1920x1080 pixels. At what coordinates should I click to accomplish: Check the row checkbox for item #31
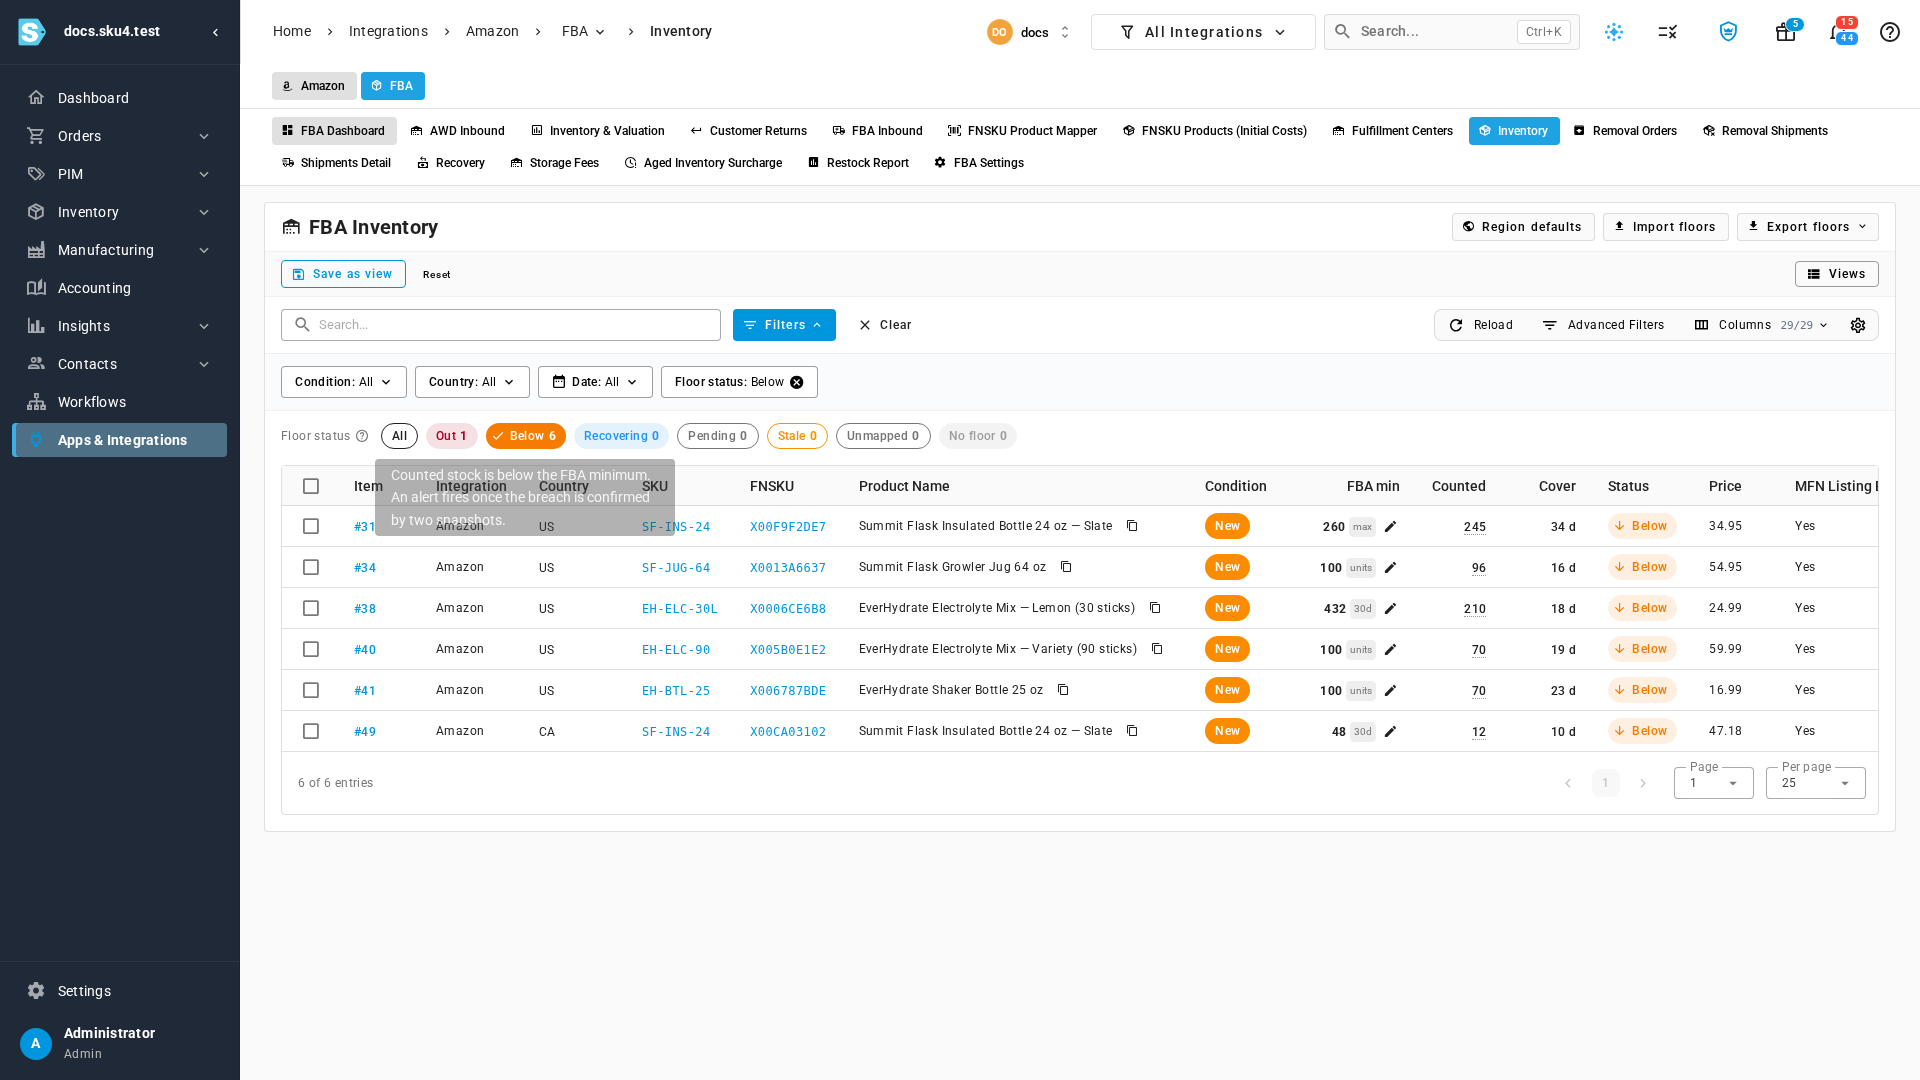pos(311,526)
